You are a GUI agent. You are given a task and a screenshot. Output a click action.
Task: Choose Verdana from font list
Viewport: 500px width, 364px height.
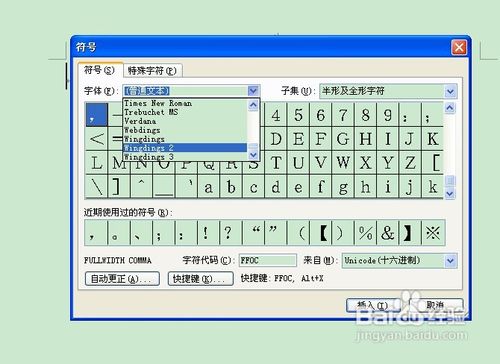[185, 121]
